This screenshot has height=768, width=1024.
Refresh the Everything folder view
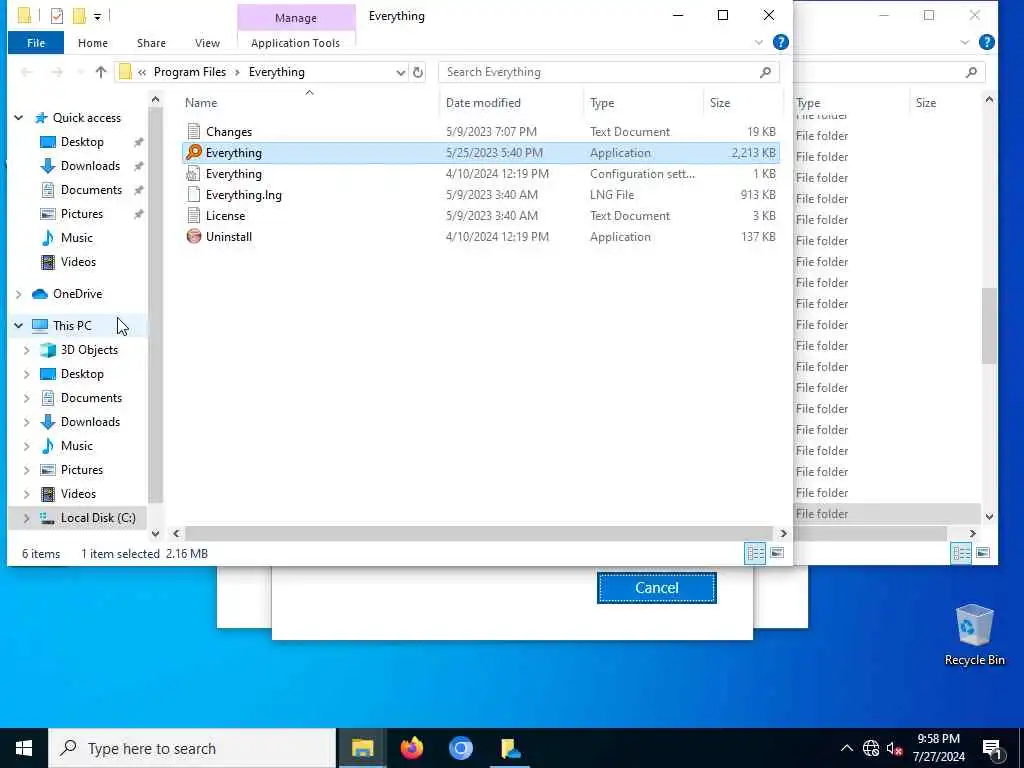[x=418, y=72]
